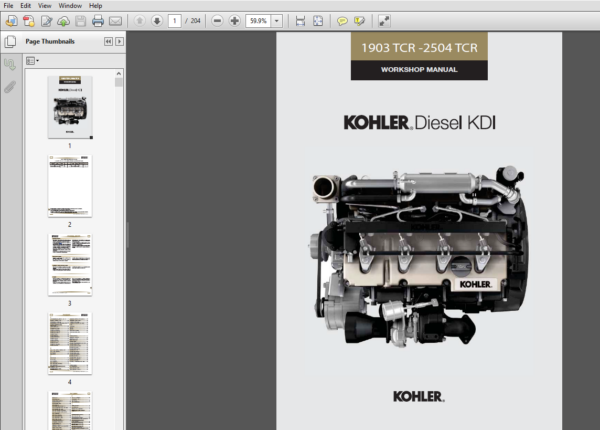Open the Window menu
600x430 pixels.
[70, 6]
